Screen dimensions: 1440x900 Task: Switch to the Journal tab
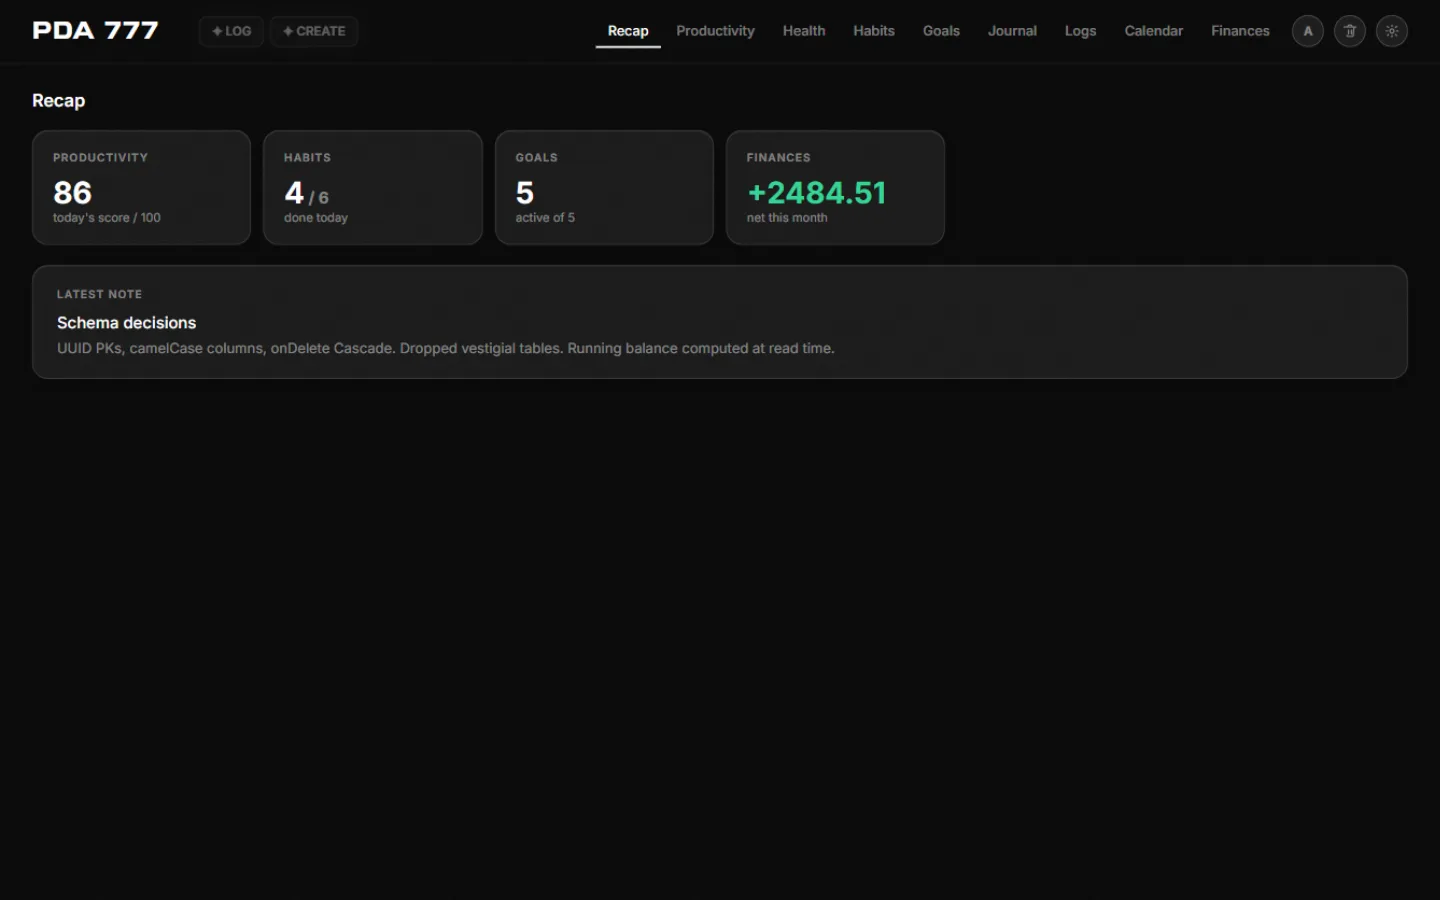[1012, 31]
